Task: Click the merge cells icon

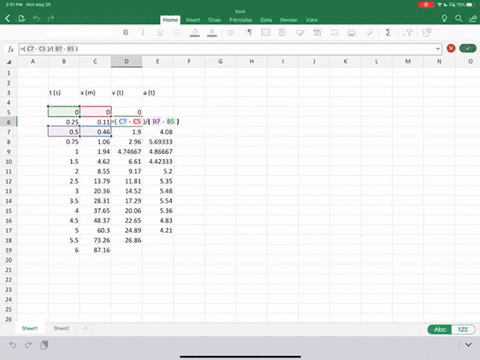Action: tap(266, 32)
